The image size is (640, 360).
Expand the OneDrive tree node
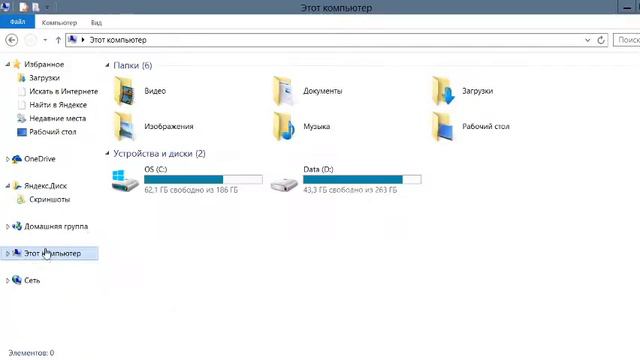pyautogui.click(x=7, y=159)
